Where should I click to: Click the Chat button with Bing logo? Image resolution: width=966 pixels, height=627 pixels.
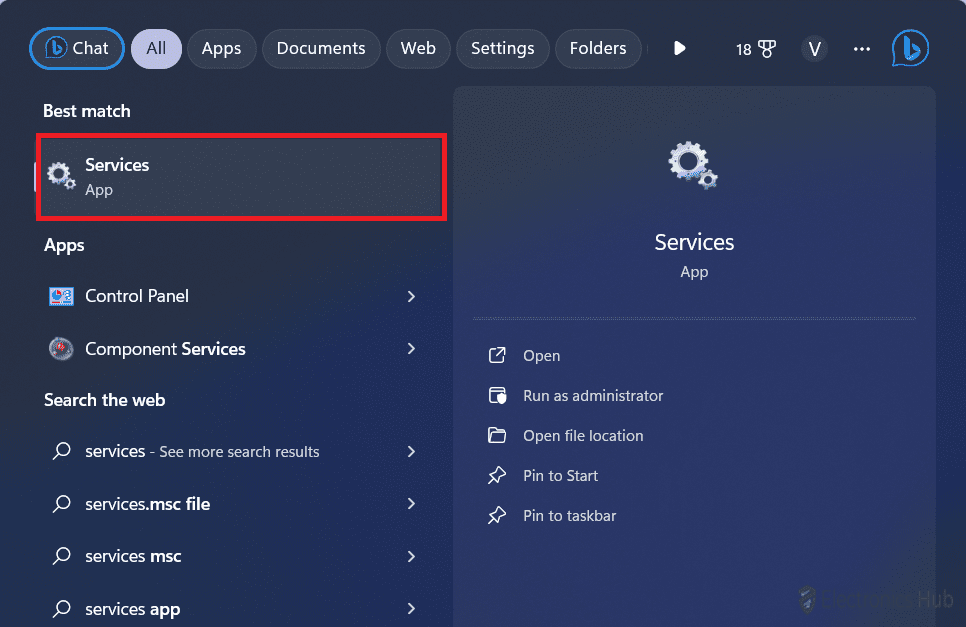coord(77,48)
